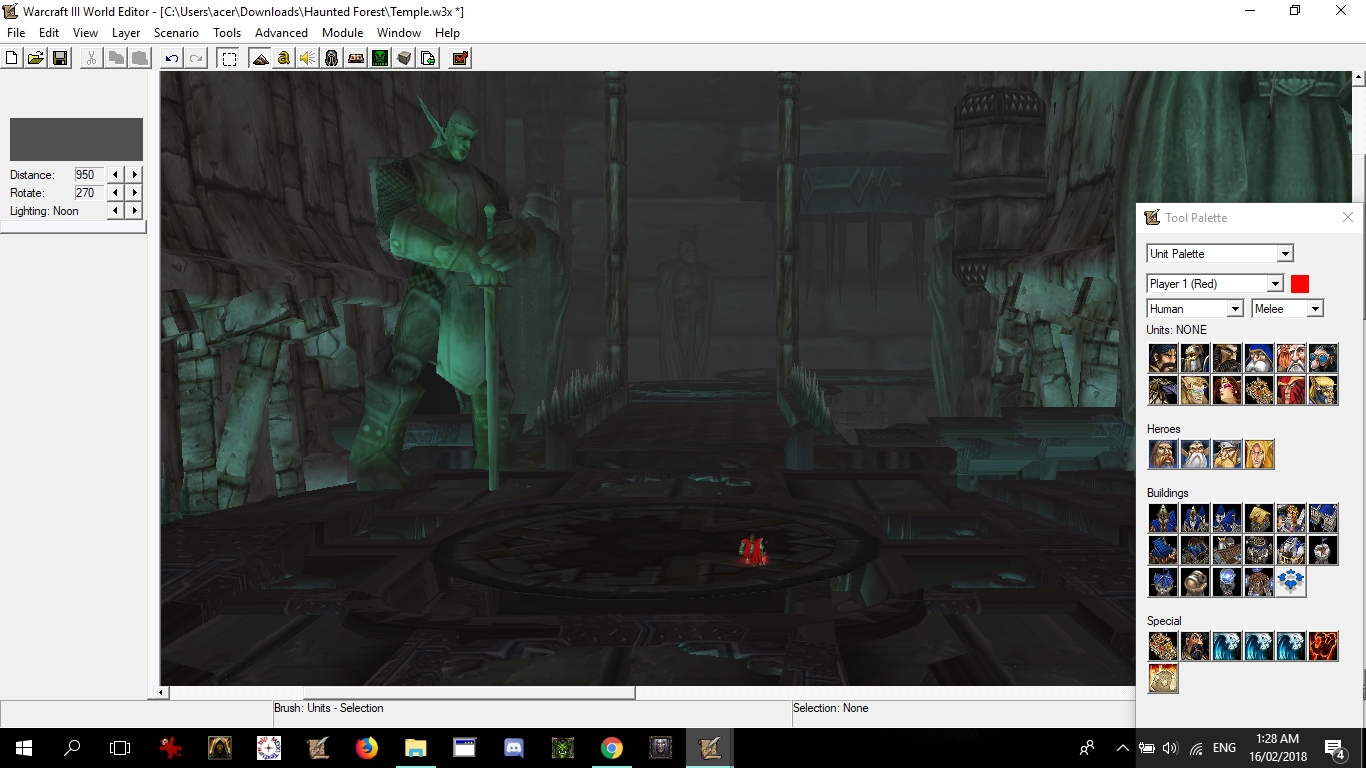Undo the last action

[x=172, y=58]
